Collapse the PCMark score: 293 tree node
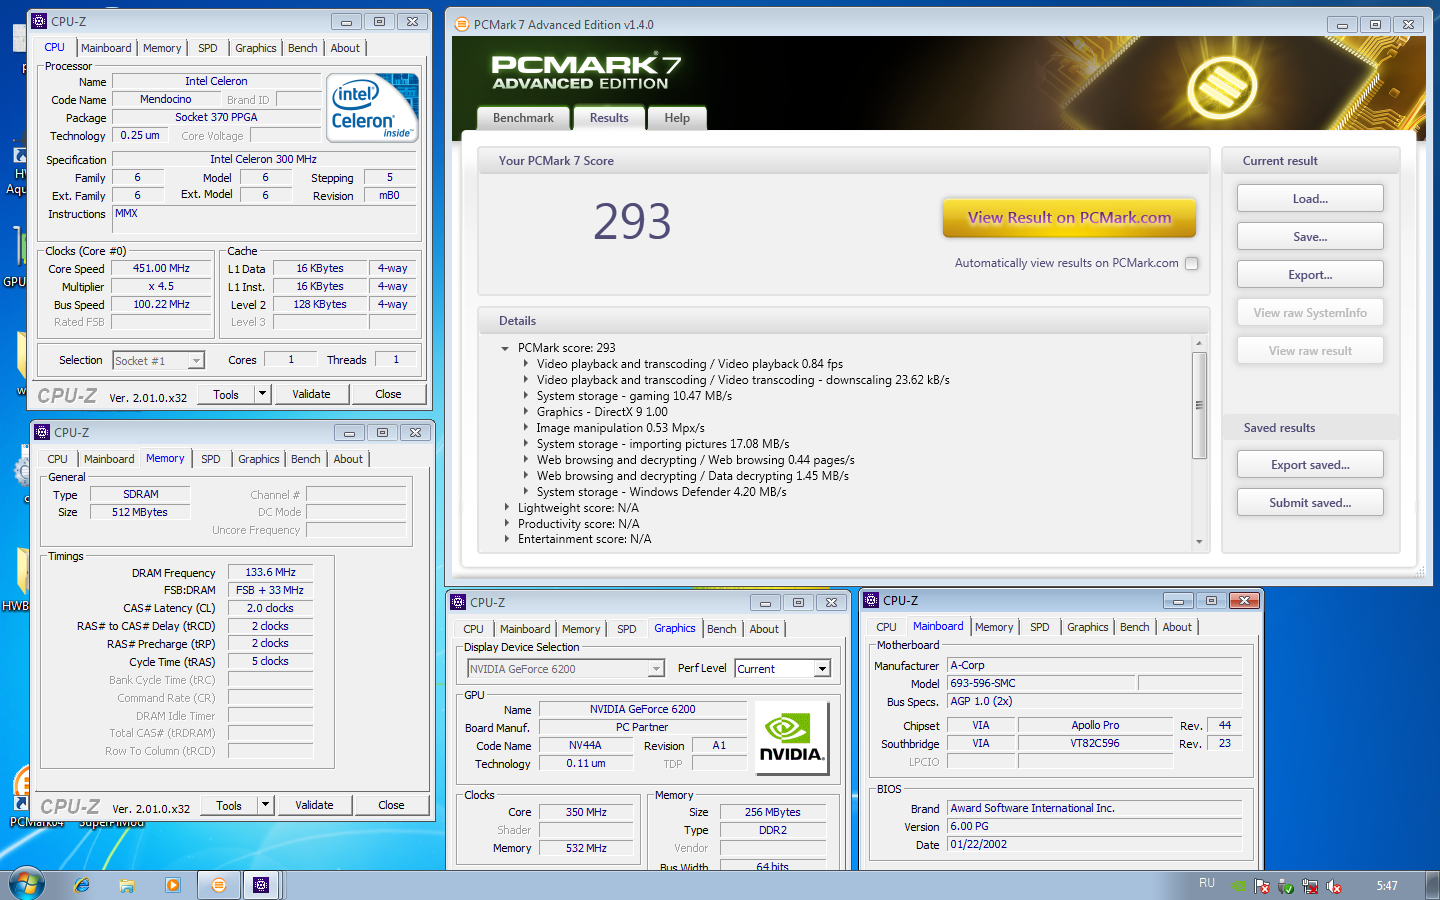 click(505, 348)
